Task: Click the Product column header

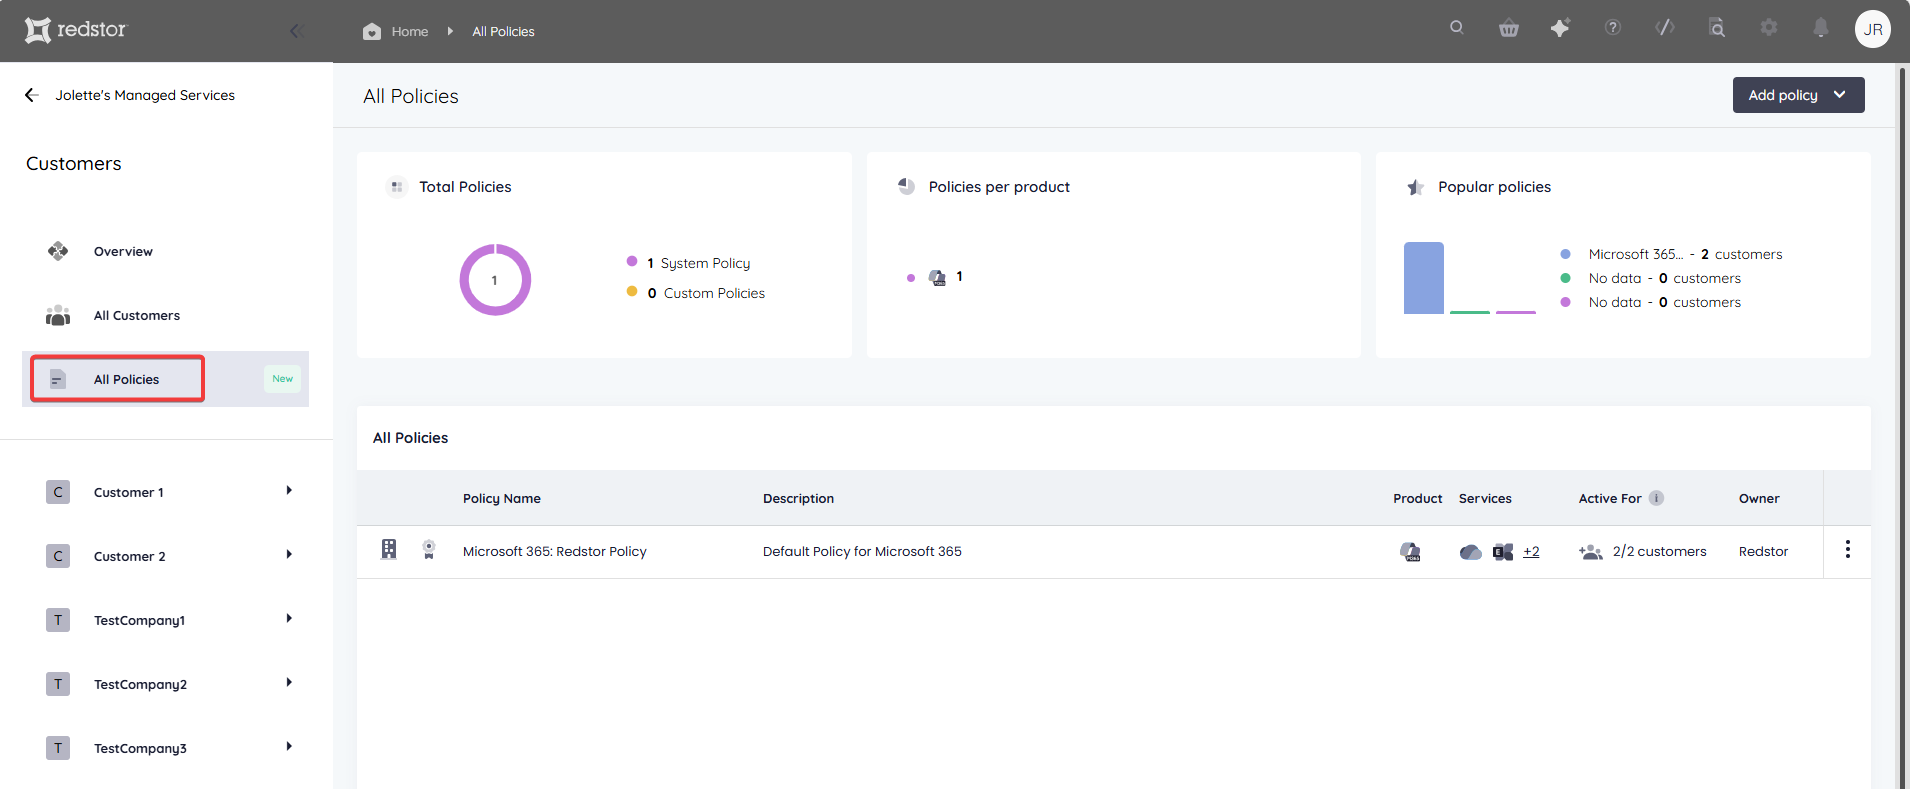Action: click(x=1418, y=498)
